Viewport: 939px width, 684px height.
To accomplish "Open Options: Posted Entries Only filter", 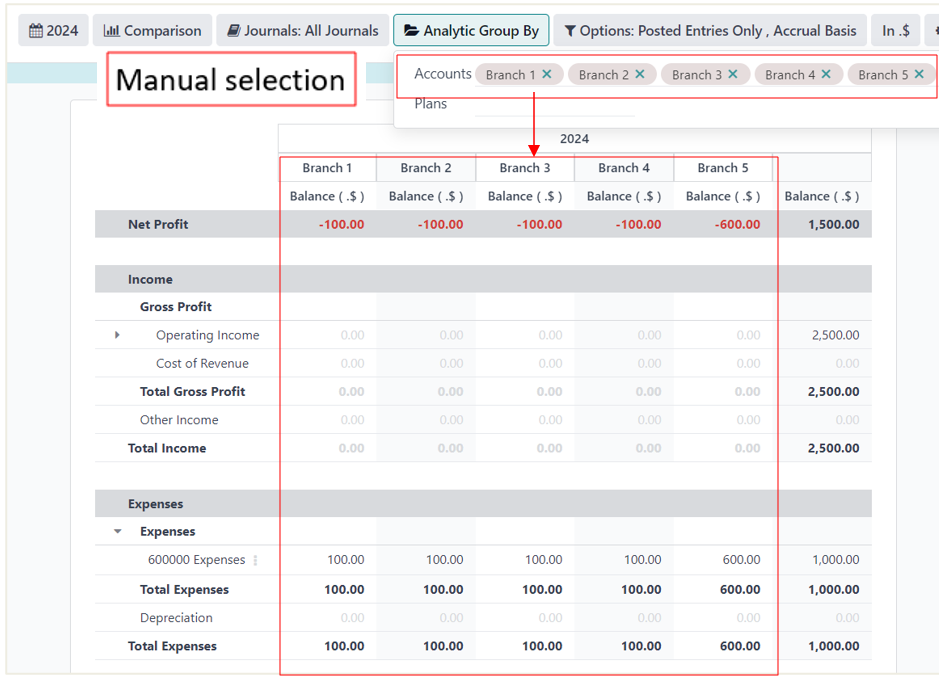I will (x=710, y=31).
